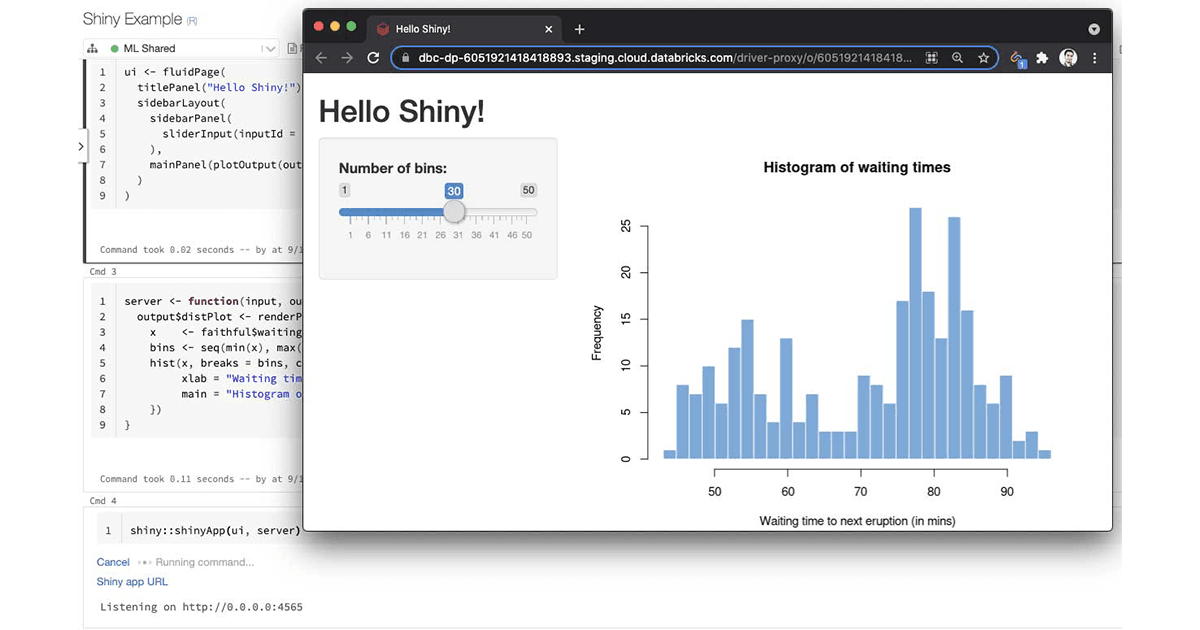This screenshot has height=630, width=1200.
Task: Expand the left sidebar chevron
Action: [x=81, y=147]
